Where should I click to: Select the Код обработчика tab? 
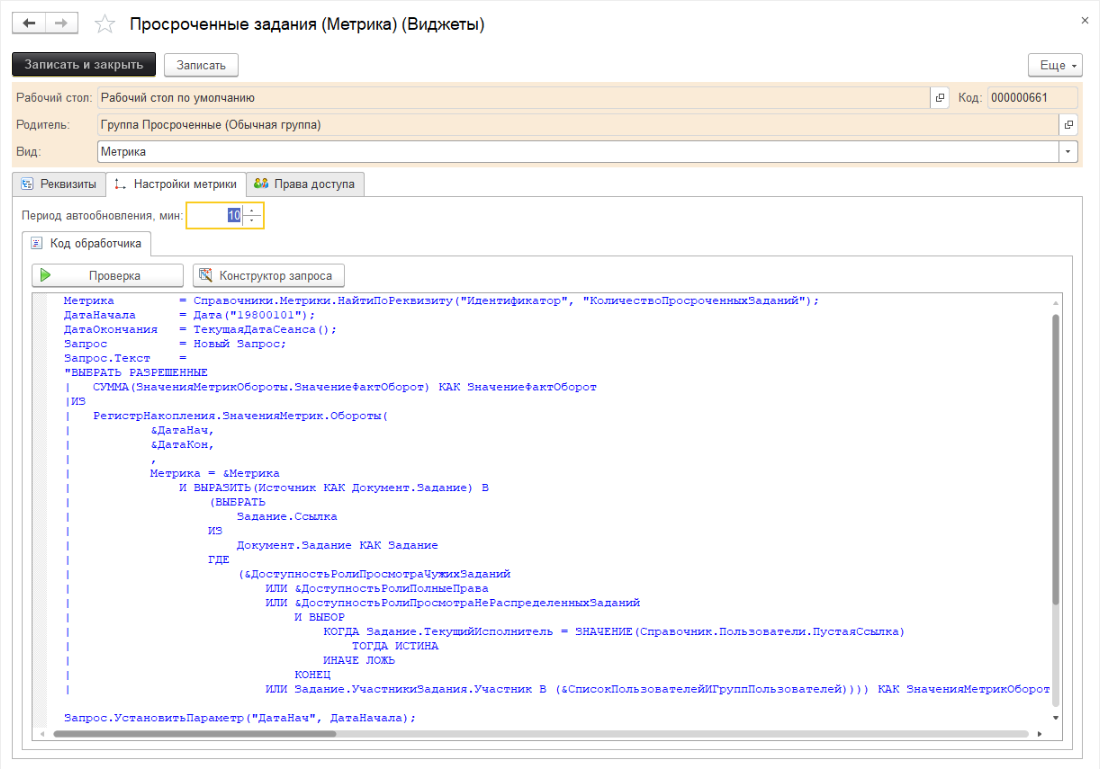tap(87, 243)
